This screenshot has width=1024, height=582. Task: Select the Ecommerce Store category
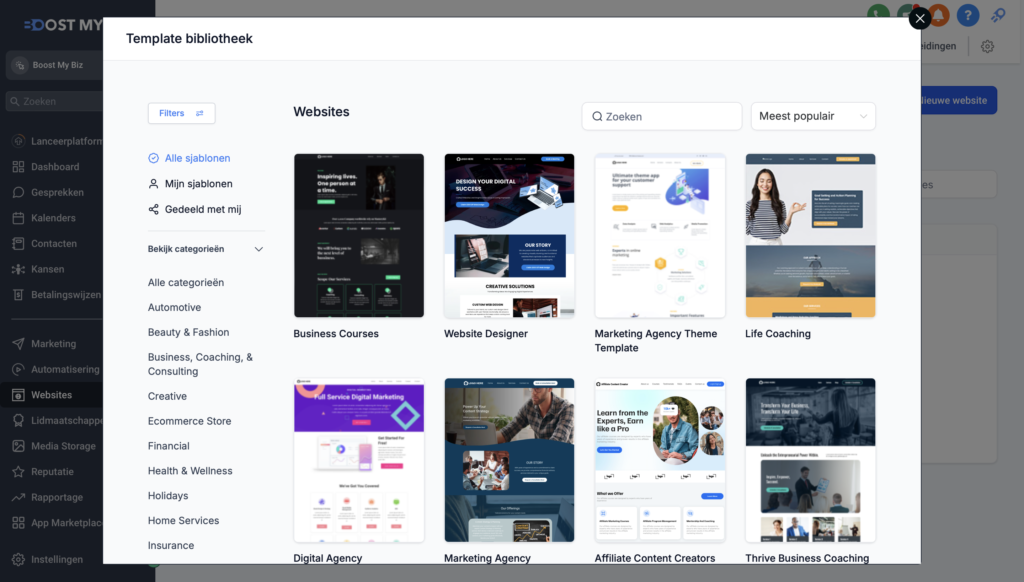click(189, 421)
